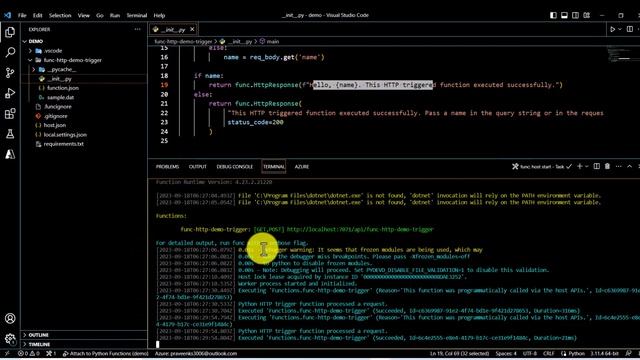Open the Go menu
The image size is (640, 360).
pyautogui.click(x=100, y=15)
